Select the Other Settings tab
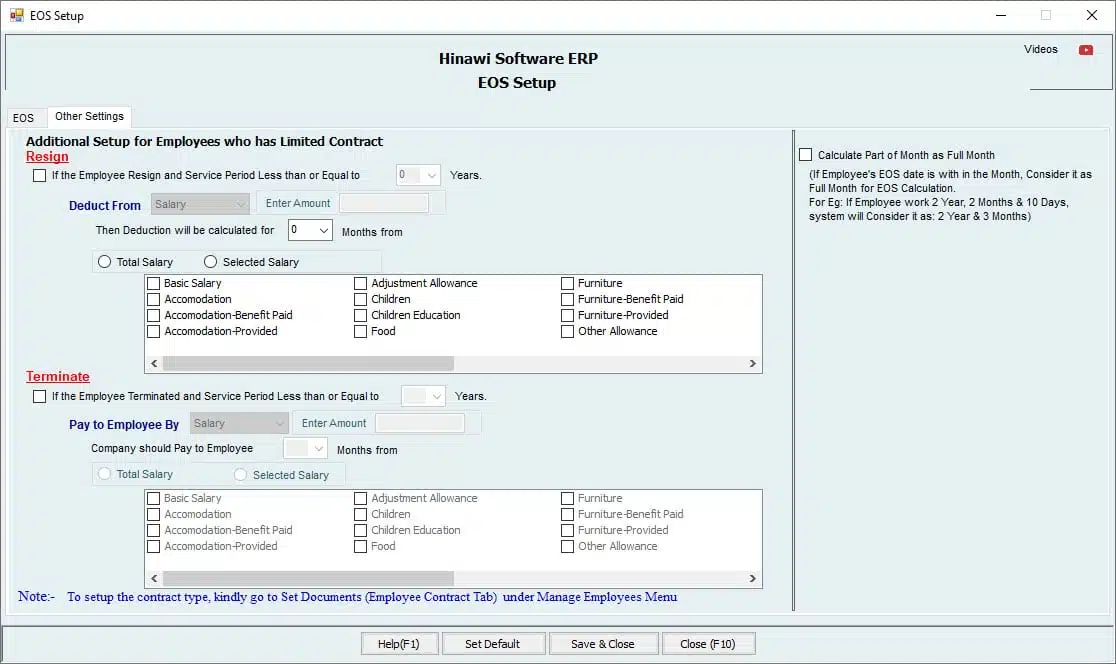Image resolution: width=1116 pixels, height=664 pixels. coord(89,116)
